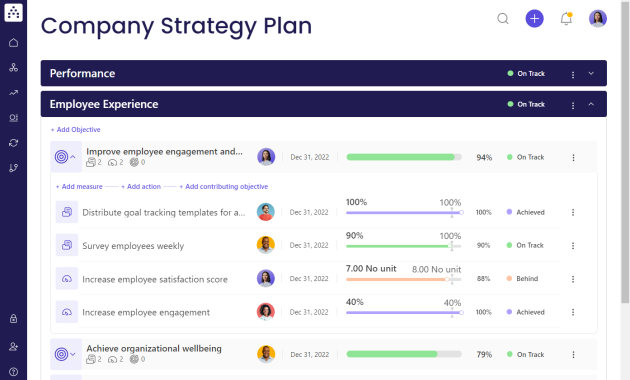Open the three-dot menu on Performance header
Screen dimensions: 630x380
[x=573, y=75]
